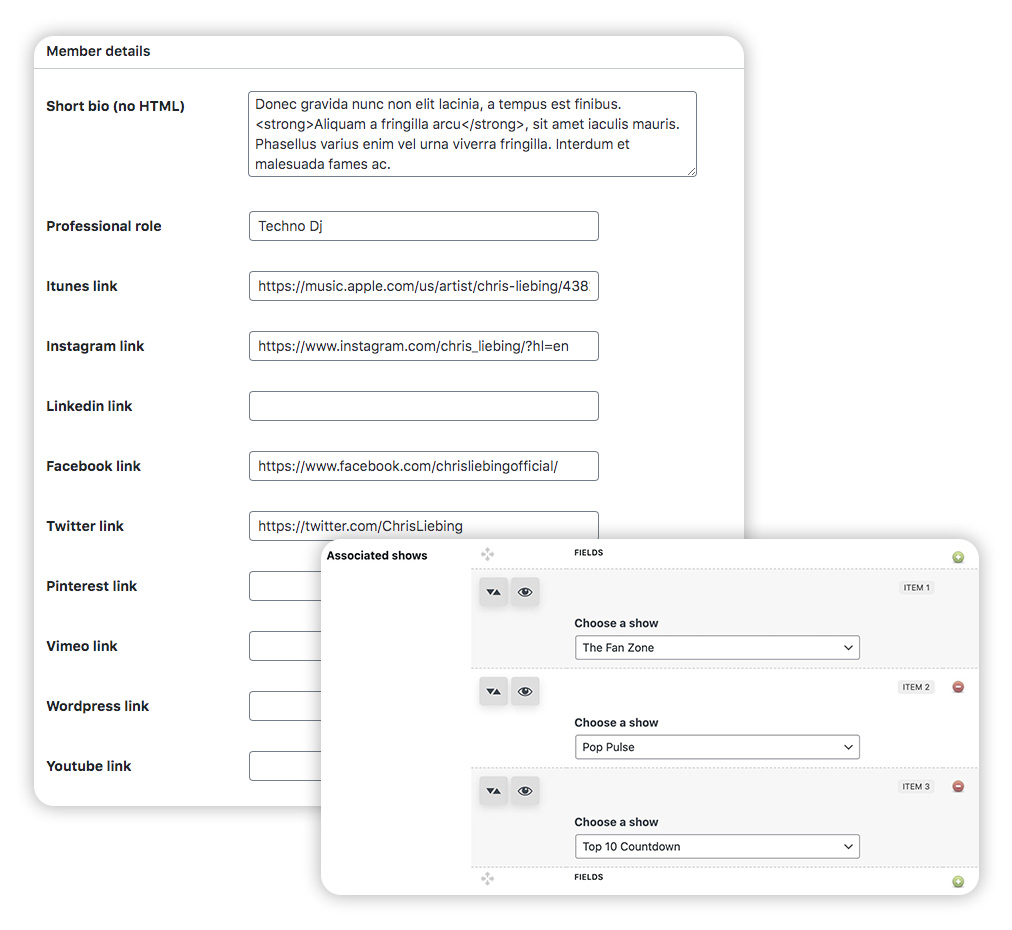The height and width of the screenshot is (930, 1012).
Task: Click the bottom green add field button
Action: (x=957, y=882)
